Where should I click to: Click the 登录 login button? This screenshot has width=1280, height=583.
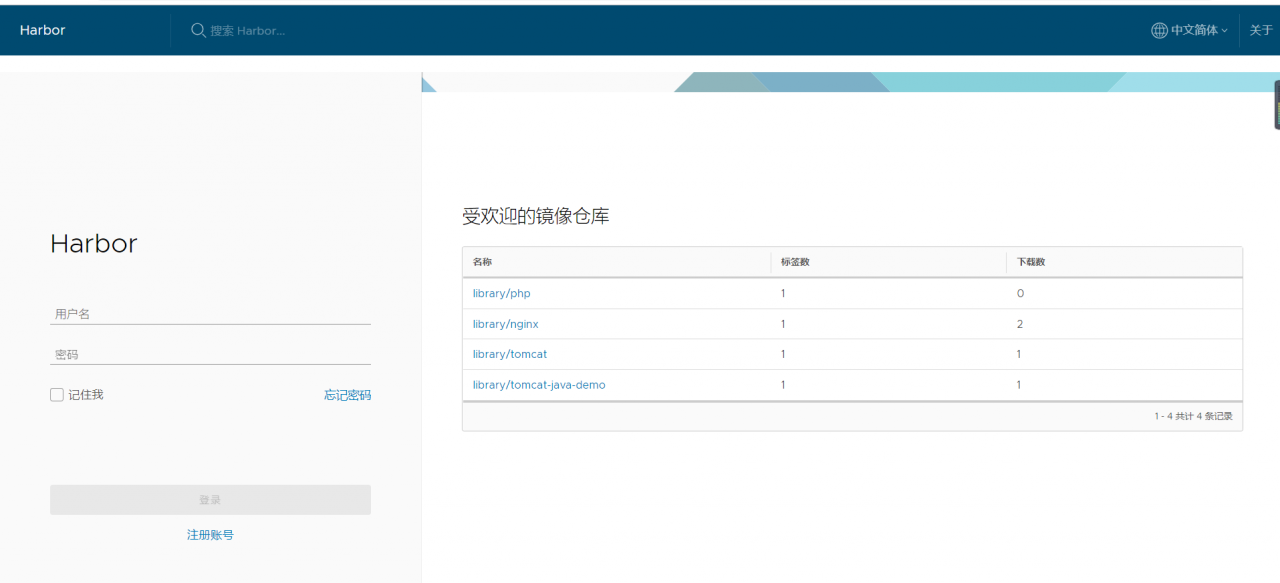(x=210, y=500)
